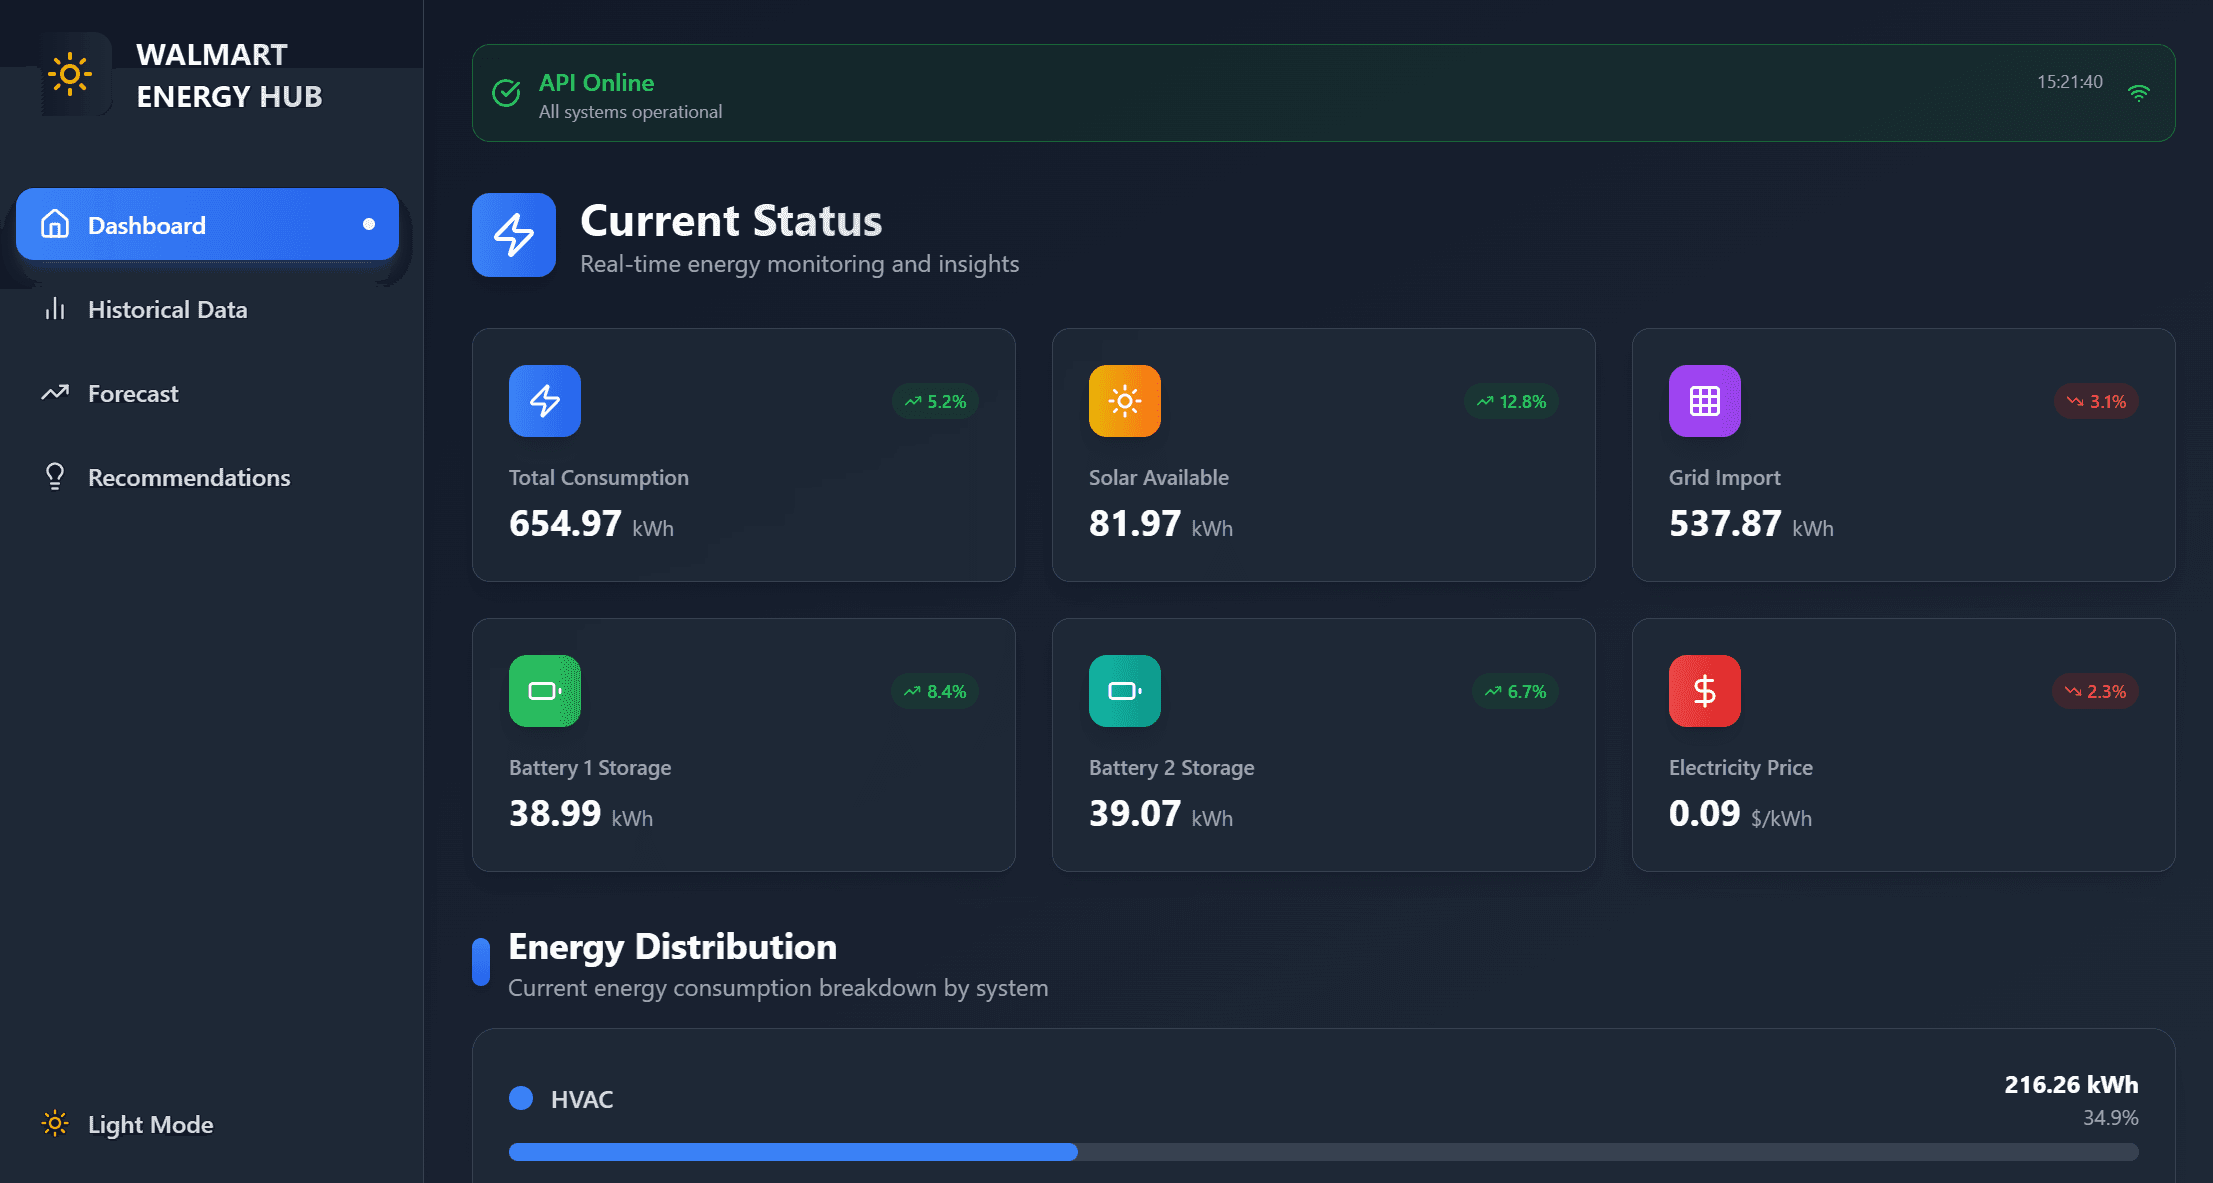Click the 15:21:40 timestamp

[x=2070, y=82]
